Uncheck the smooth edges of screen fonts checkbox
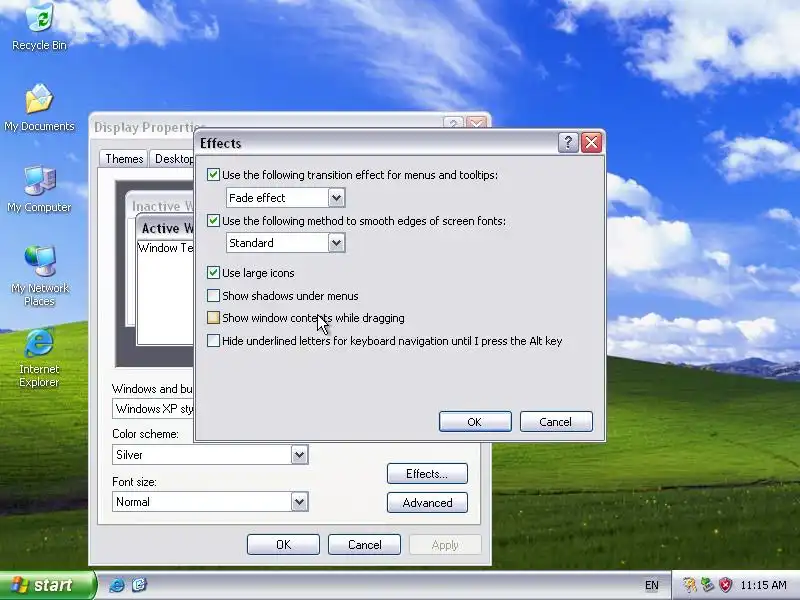This screenshot has height=600, width=800. coord(213,220)
